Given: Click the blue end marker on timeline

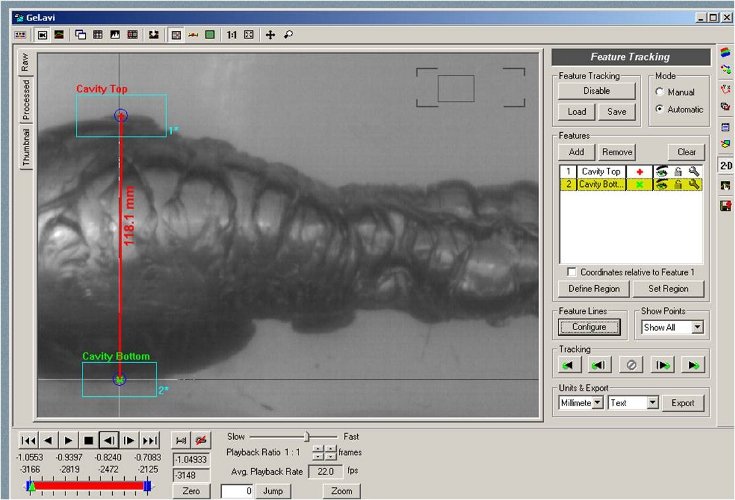Looking at the screenshot, I should 147,486.
